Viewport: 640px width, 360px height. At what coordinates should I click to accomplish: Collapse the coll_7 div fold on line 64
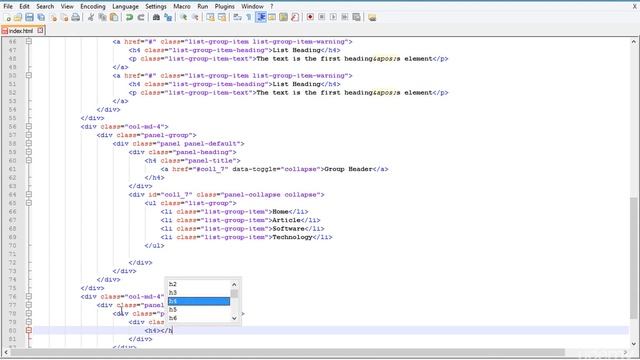tap(29, 194)
